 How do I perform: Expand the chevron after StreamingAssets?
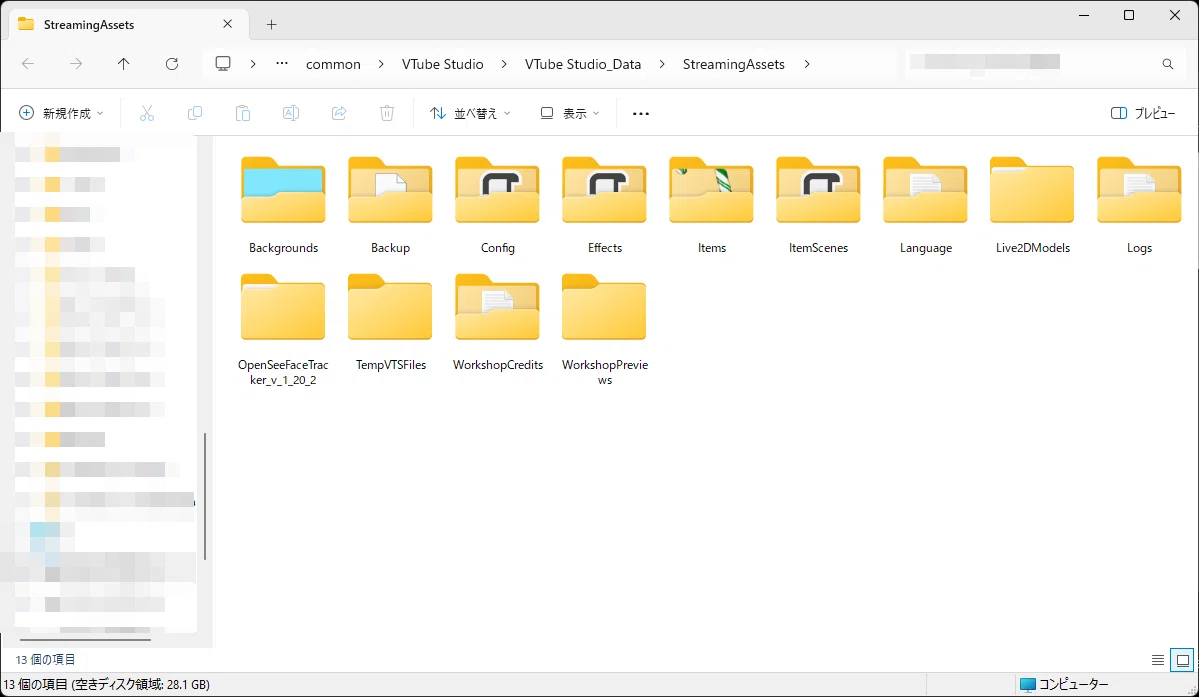point(807,64)
